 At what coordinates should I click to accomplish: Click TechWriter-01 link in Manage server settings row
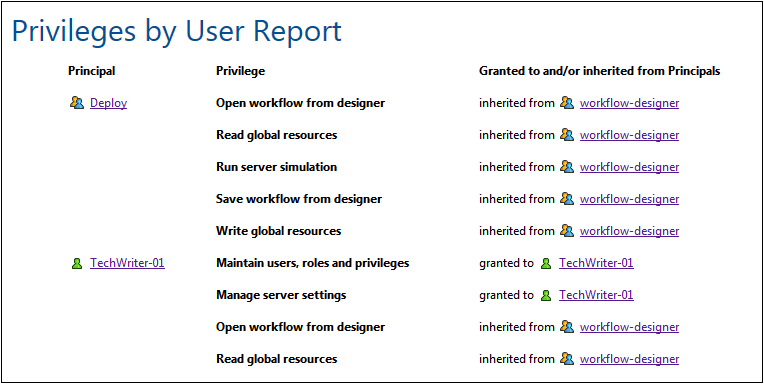(596, 295)
